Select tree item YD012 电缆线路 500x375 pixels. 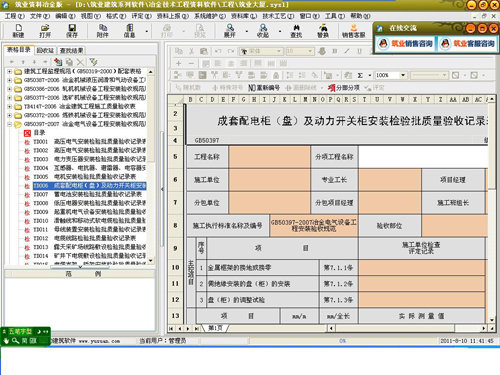tap(85, 238)
